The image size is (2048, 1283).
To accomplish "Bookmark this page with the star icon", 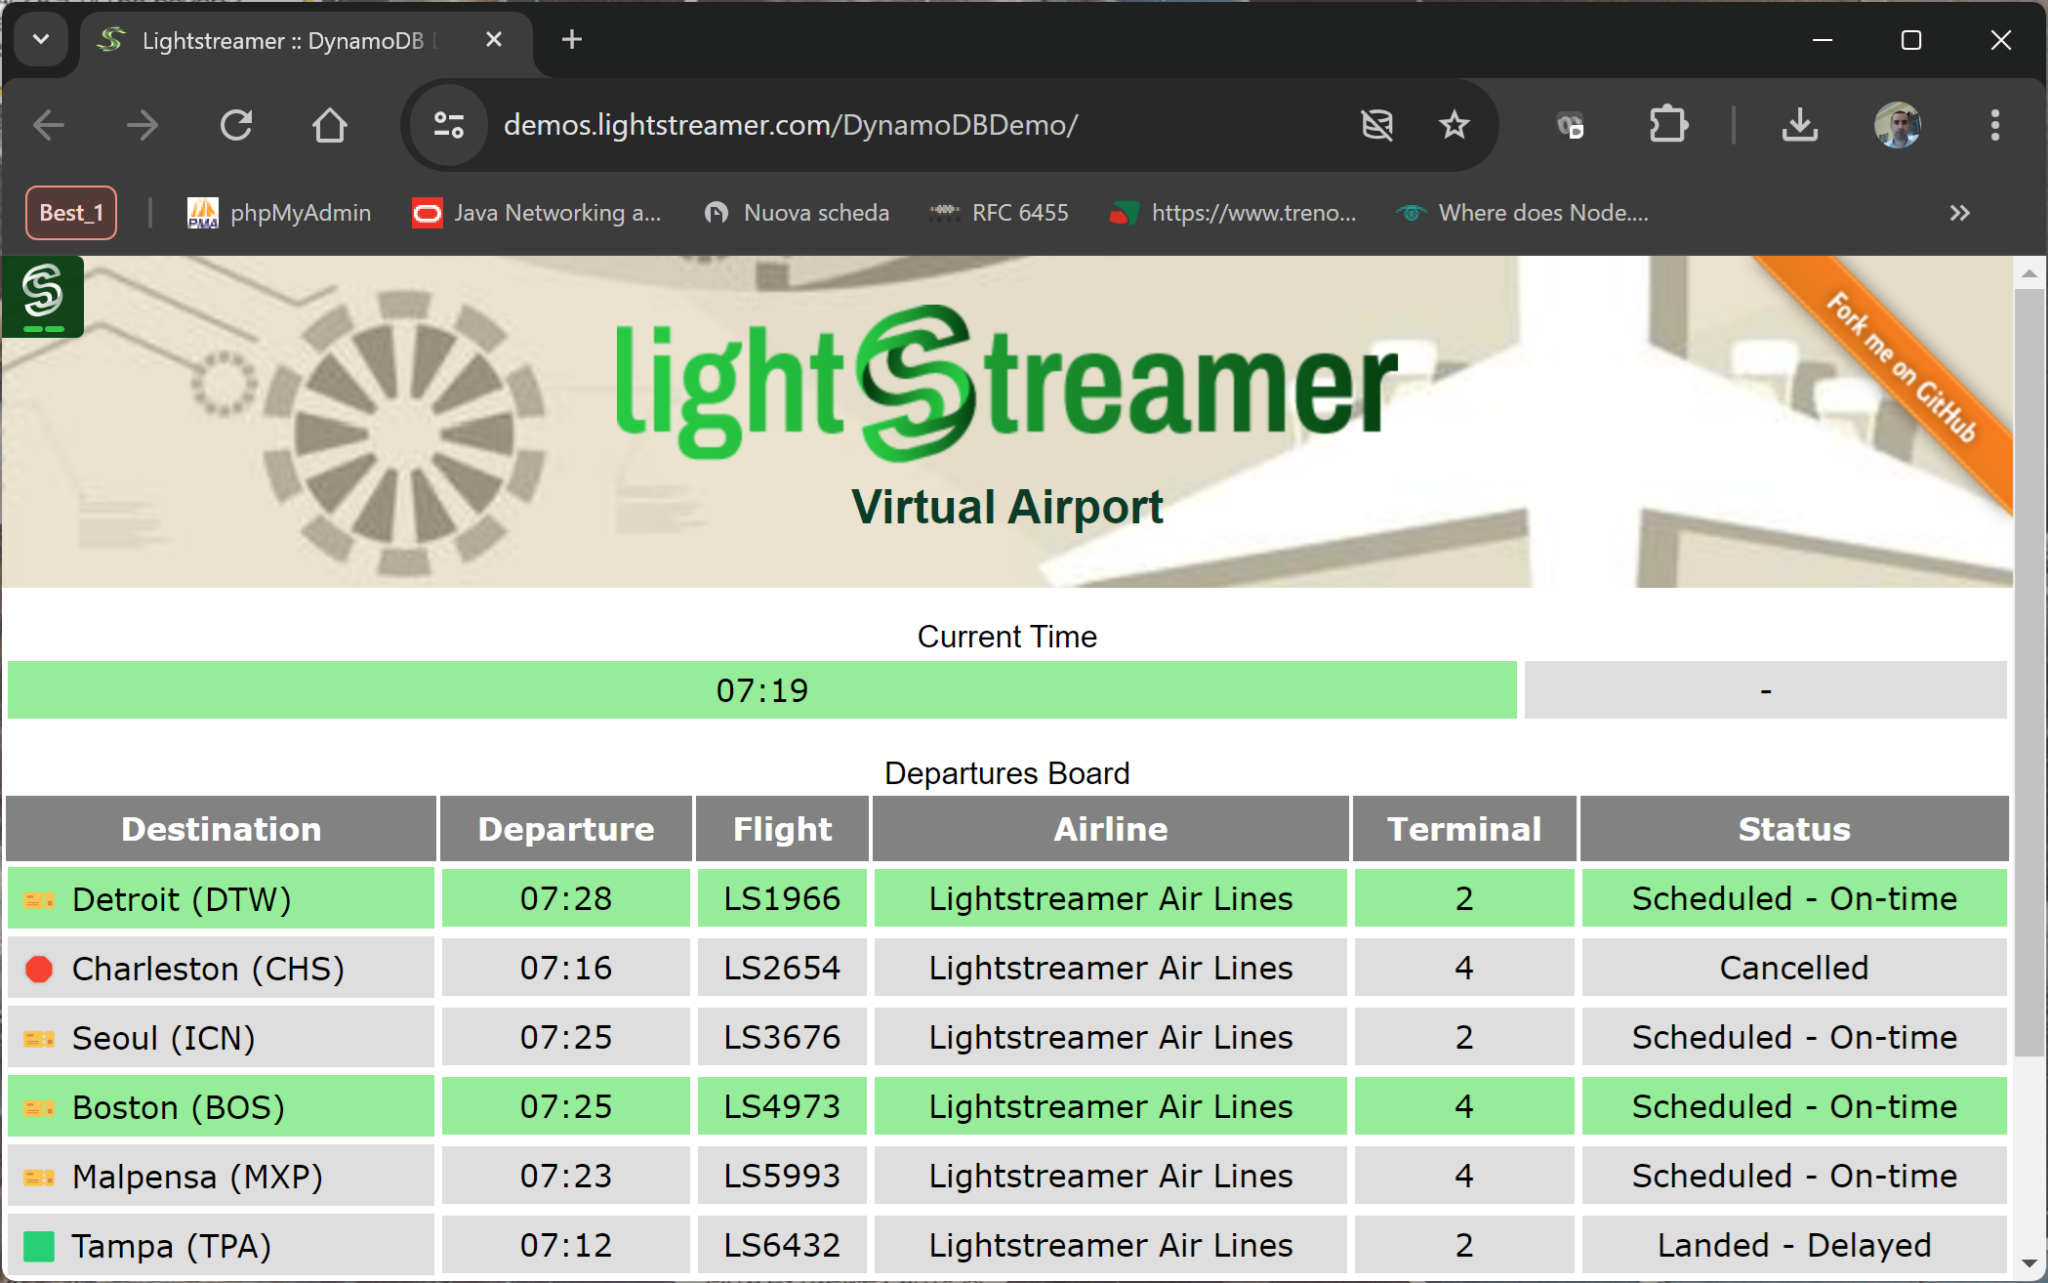I will (1454, 125).
